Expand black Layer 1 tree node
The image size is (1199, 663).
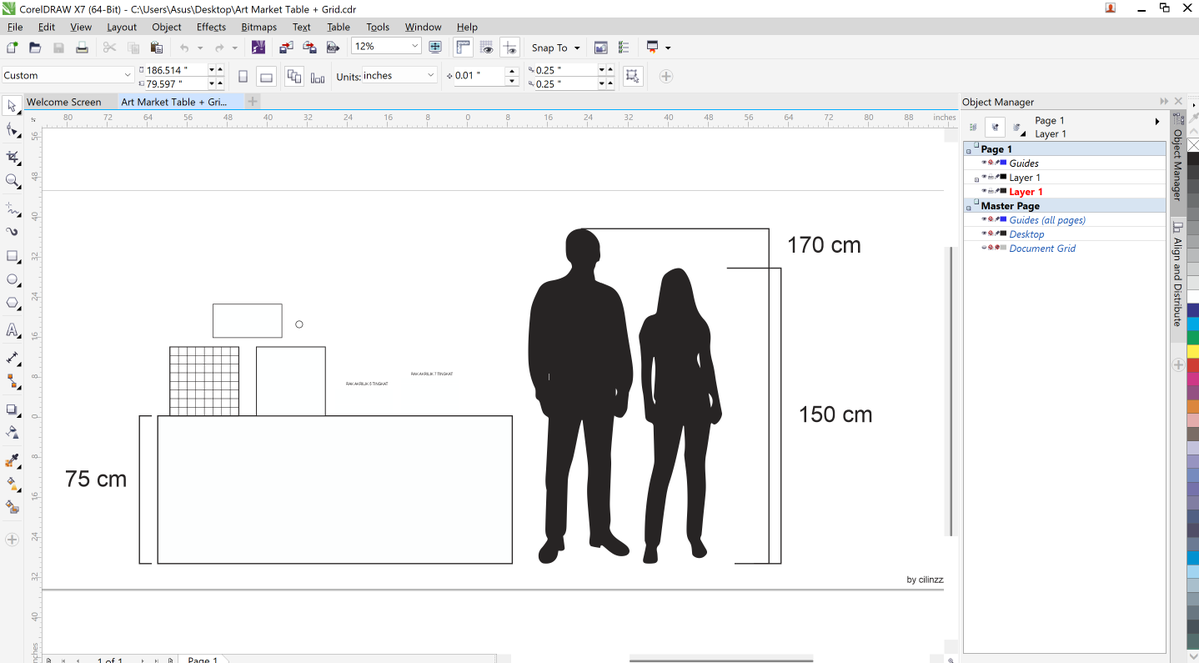click(x=976, y=179)
